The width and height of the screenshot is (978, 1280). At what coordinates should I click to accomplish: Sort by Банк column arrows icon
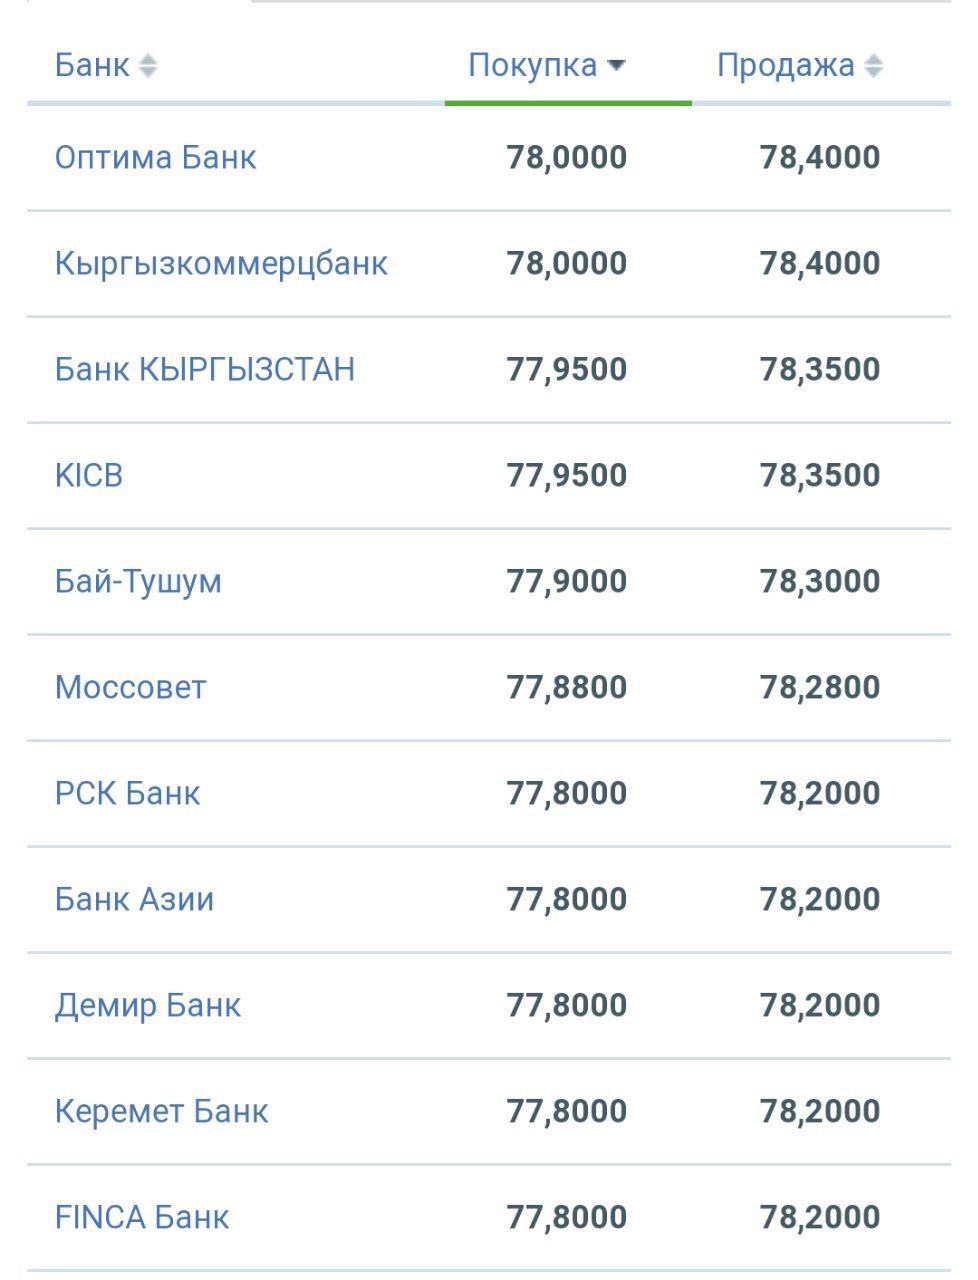tap(148, 67)
